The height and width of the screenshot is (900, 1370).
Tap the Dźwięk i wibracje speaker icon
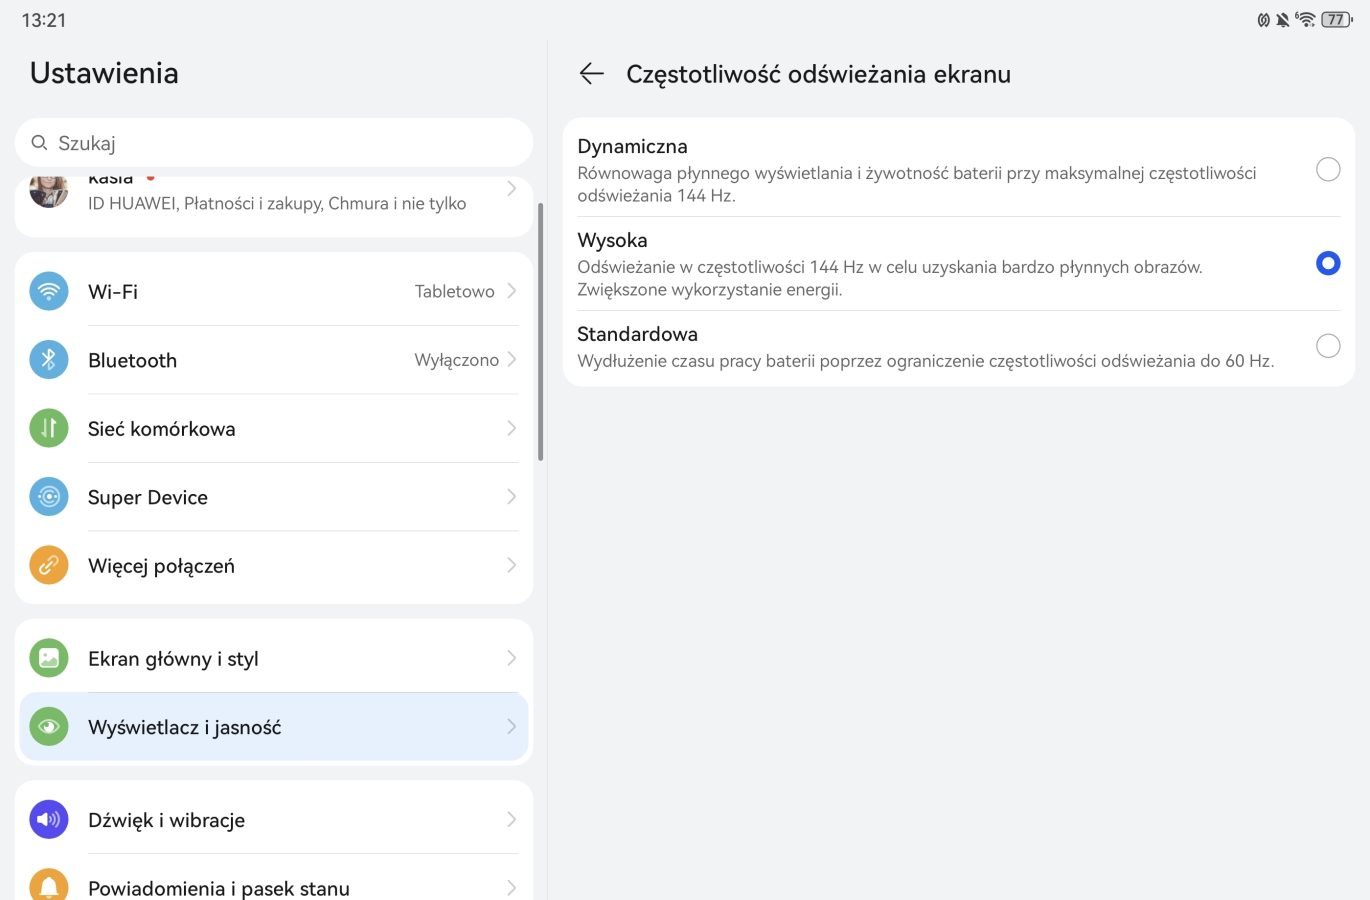[x=49, y=819]
